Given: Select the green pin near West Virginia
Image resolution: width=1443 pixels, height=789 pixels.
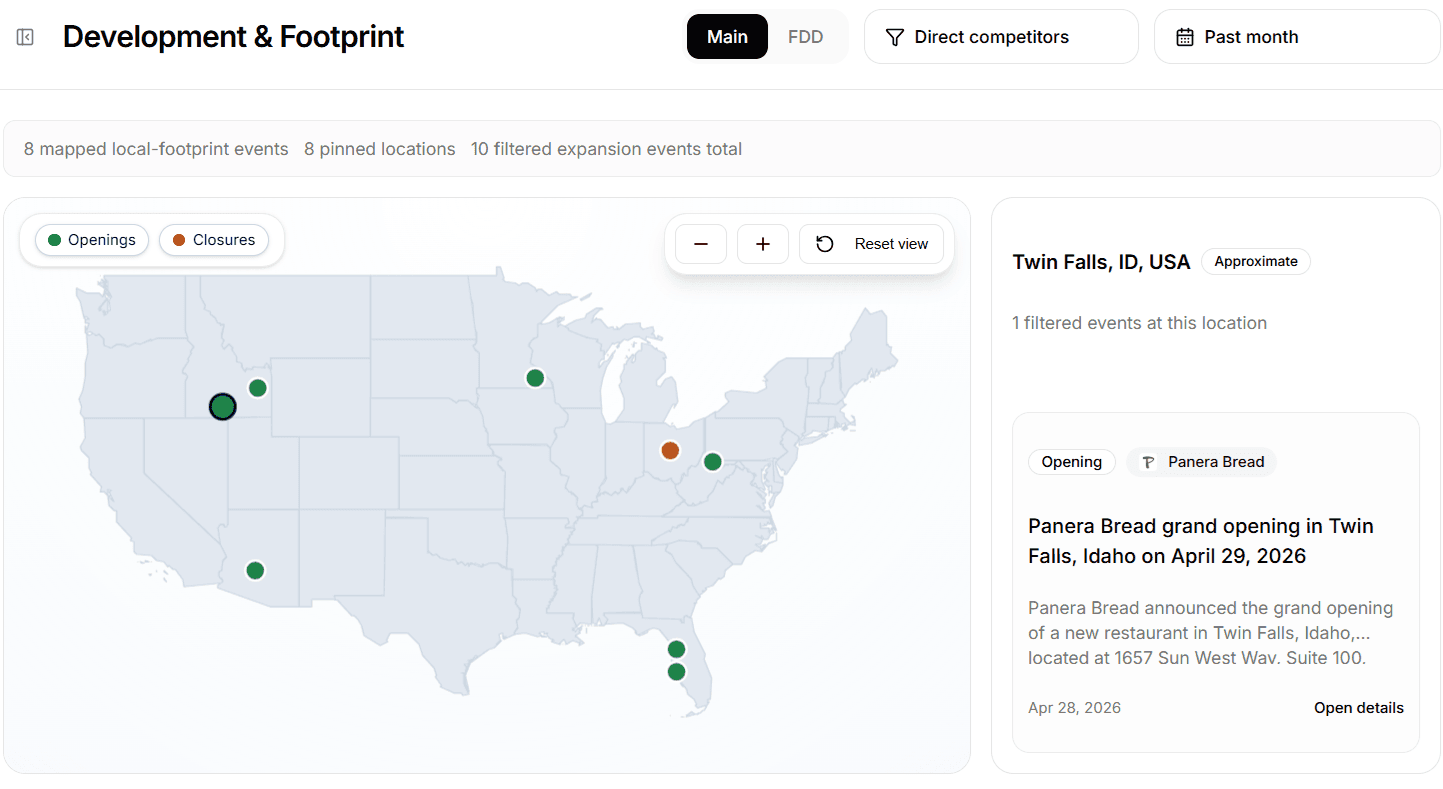Looking at the screenshot, I should point(712,461).
